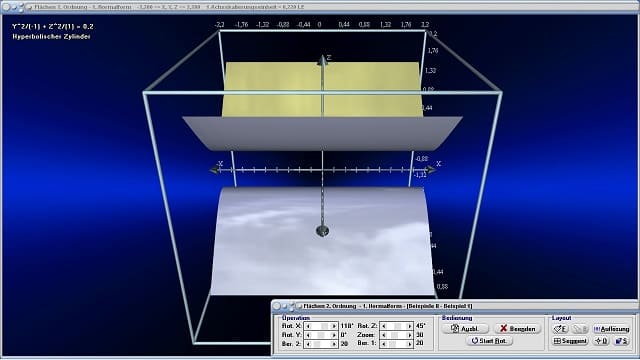This screenshot has height=360, width=640.
Task: Click the sphere at the Y axis end
Action: 322,231
